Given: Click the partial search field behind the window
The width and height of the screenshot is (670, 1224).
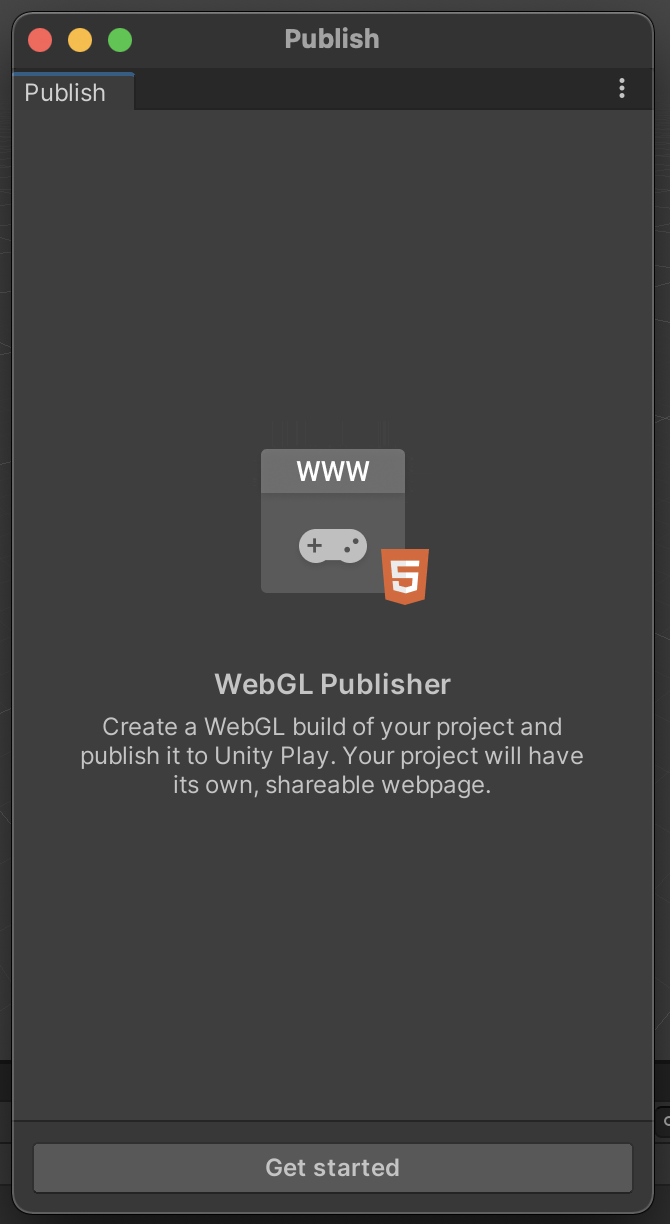Looking at the screenshot, I should click(663, 1122).
